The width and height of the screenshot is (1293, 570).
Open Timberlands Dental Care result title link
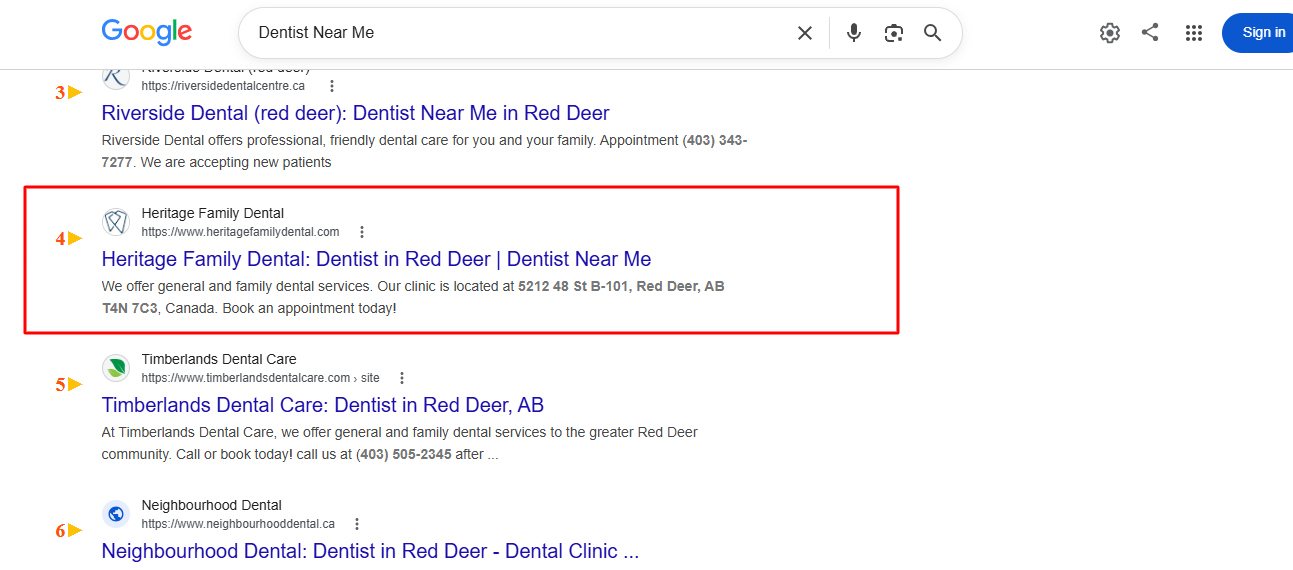tap(323, 405)
